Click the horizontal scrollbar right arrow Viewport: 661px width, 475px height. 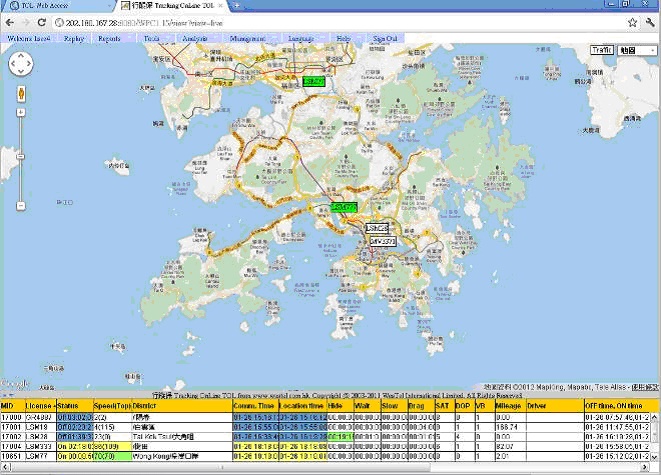pos(645,467)
